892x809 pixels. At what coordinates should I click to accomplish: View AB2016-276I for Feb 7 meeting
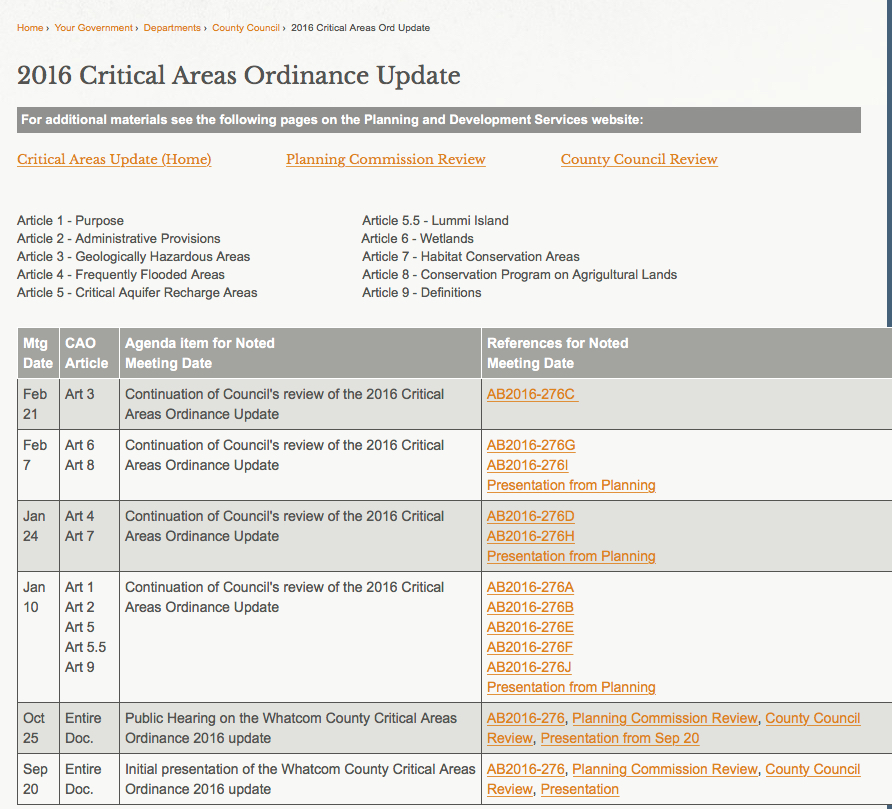[x=526, y=465]
